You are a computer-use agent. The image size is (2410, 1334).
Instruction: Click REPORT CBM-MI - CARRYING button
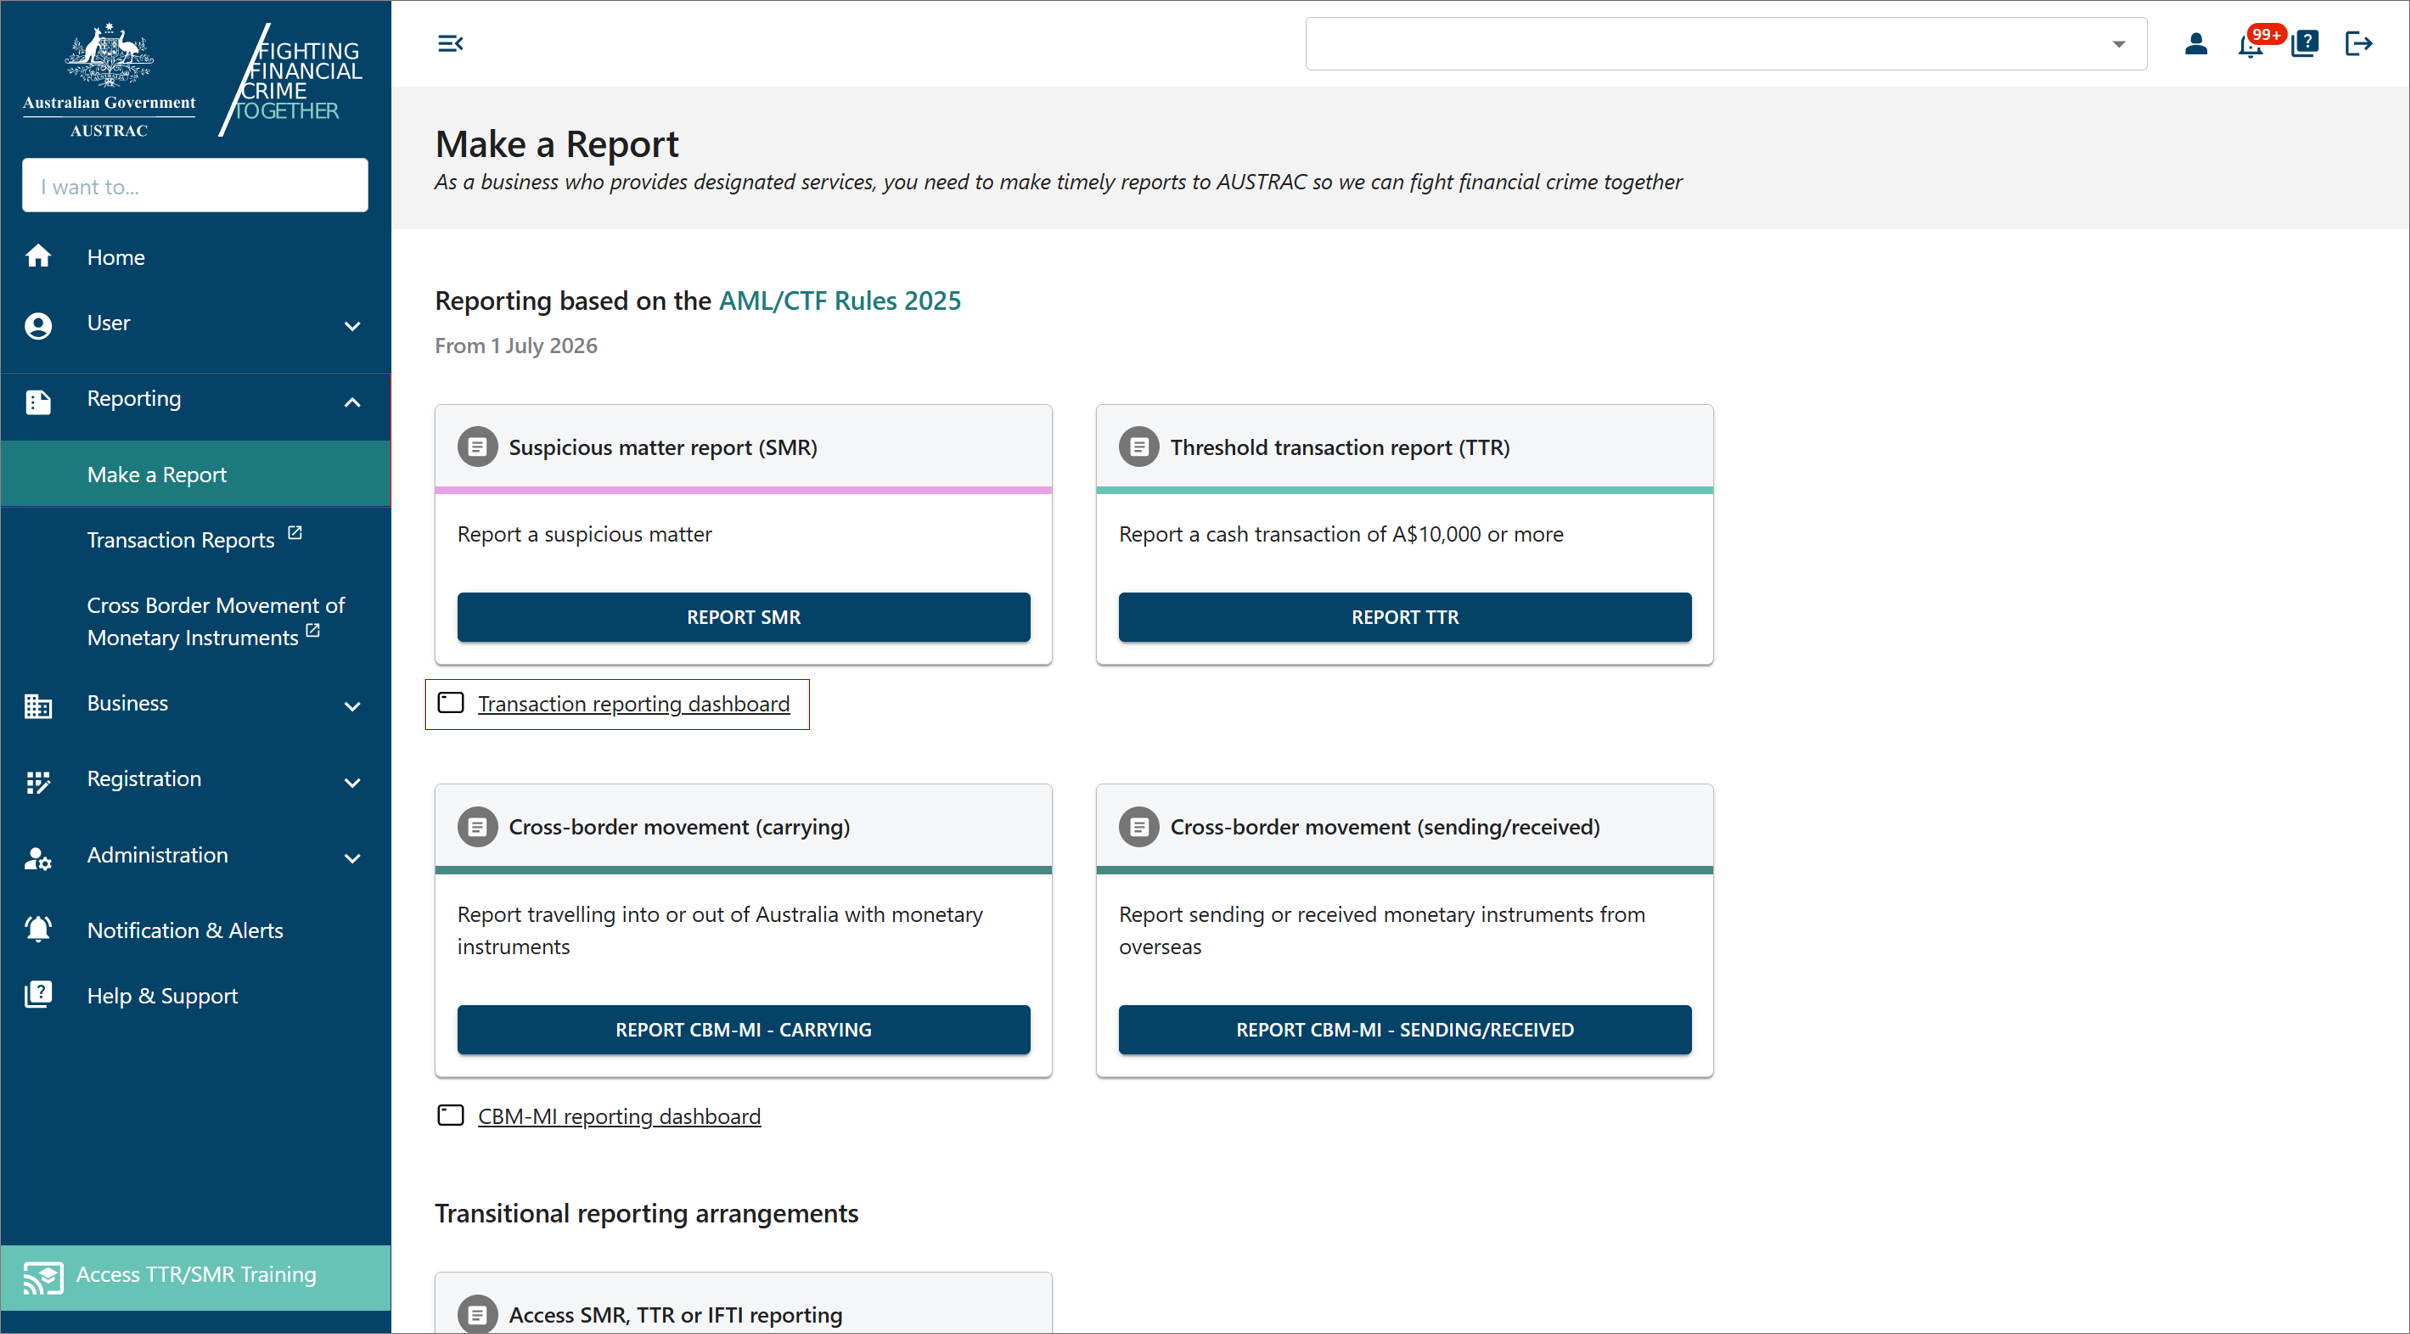pyautogui.click(x=743, y=1029)
